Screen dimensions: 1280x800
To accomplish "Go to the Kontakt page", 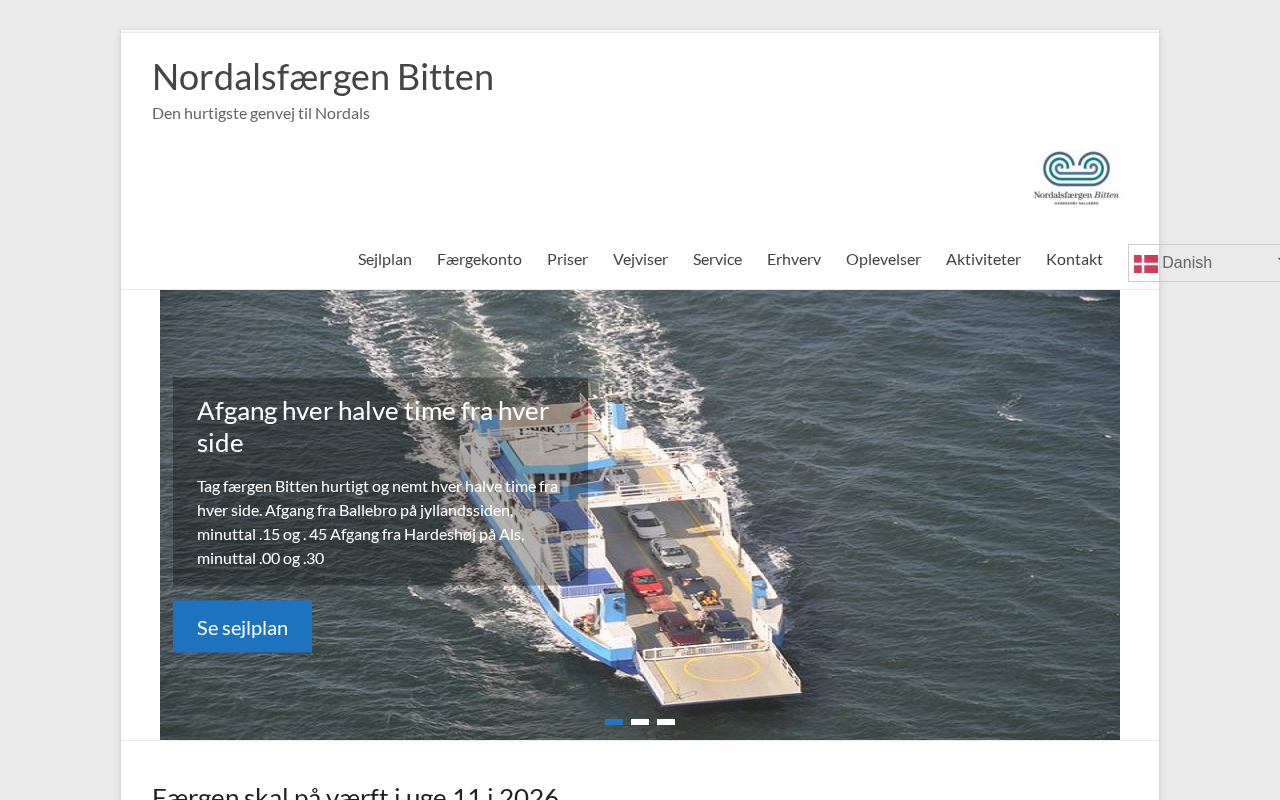I will click(1074, 259).
